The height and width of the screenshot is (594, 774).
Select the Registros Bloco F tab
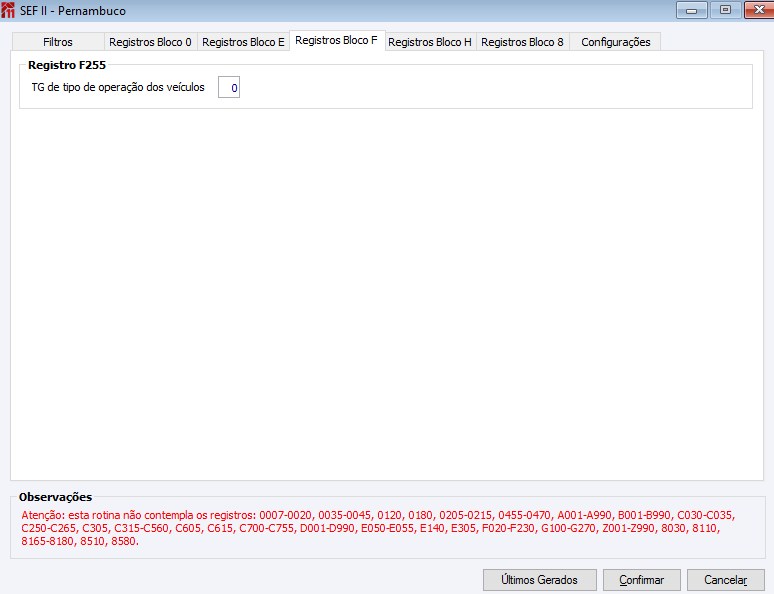click(337, 40)
